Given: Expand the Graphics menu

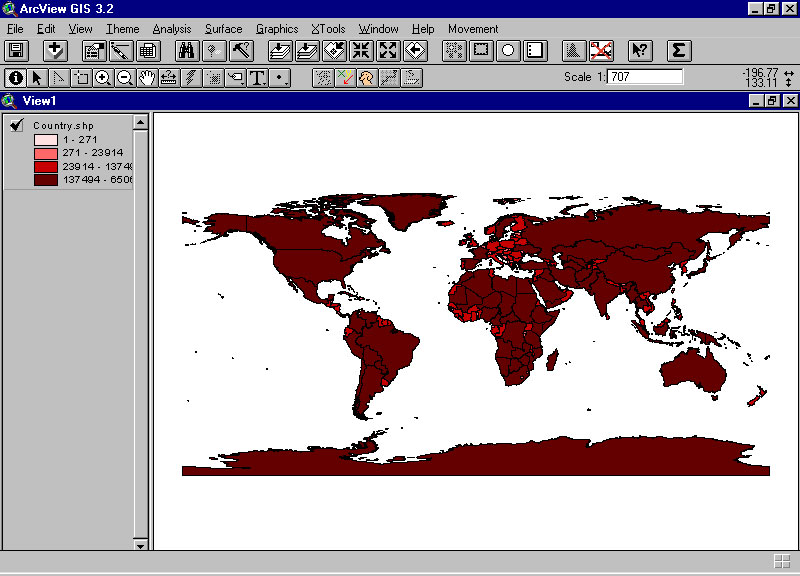Looking at the screenshot, I should 277,29.
